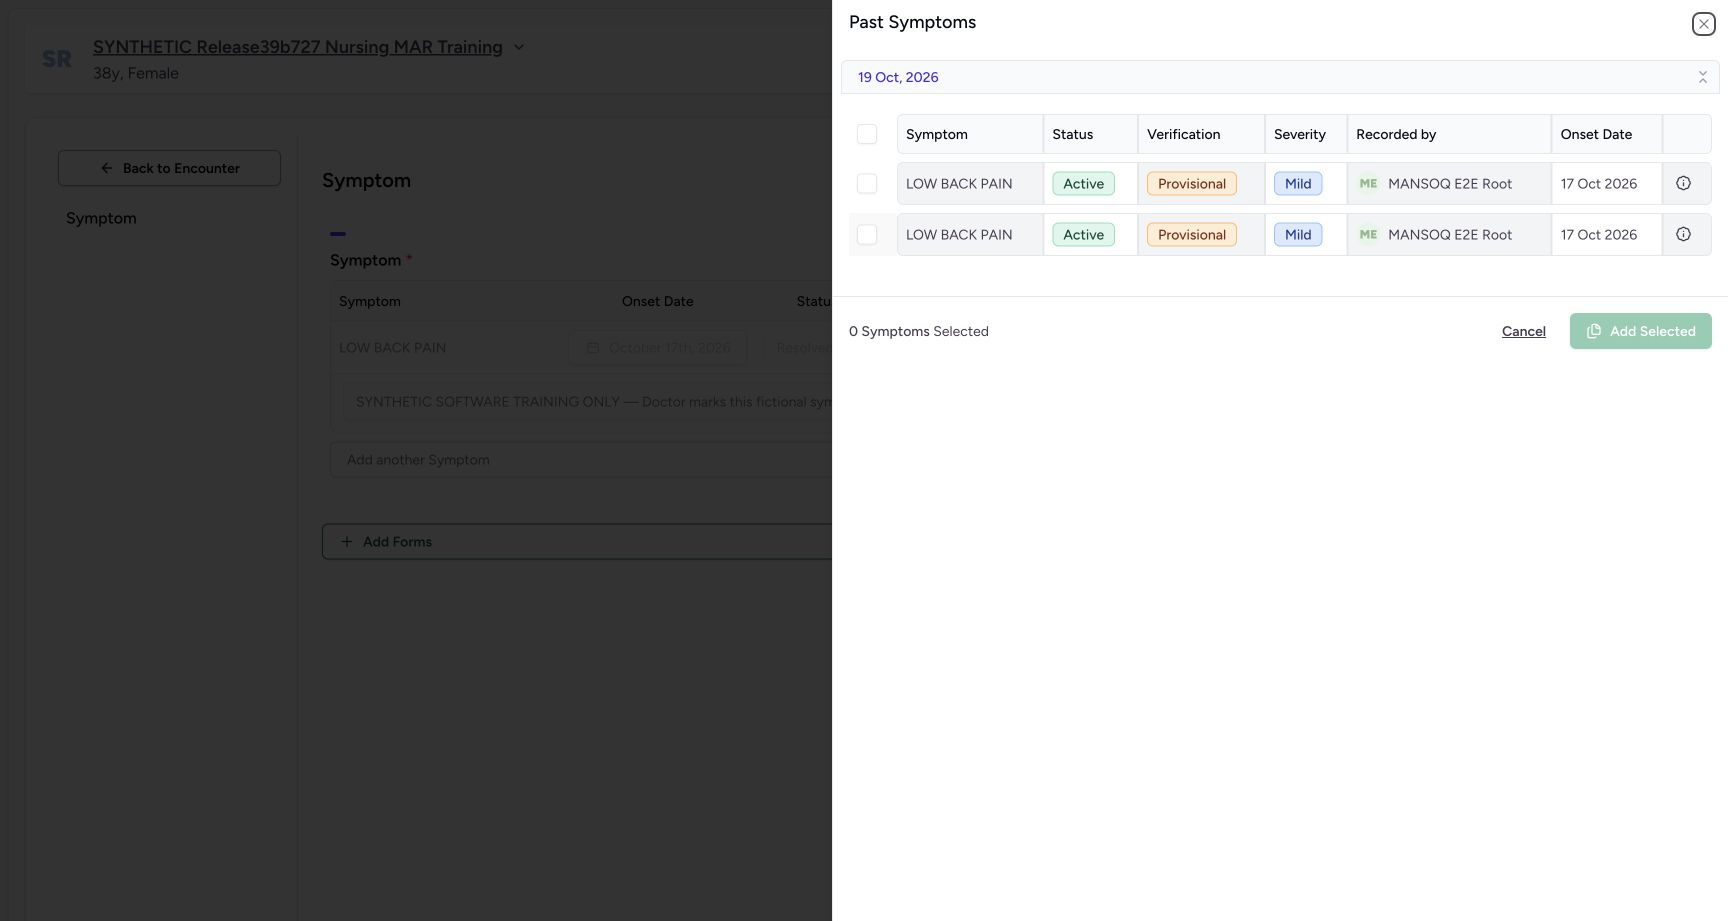The image size is (1728, 921).
Task: Click the ME avatar in second row
Action: [x=1368, y=234]
